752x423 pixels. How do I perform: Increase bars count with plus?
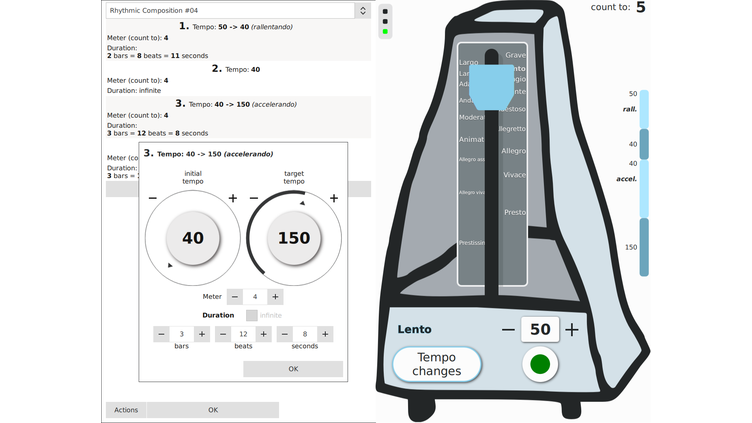click(x=202, y=334)
